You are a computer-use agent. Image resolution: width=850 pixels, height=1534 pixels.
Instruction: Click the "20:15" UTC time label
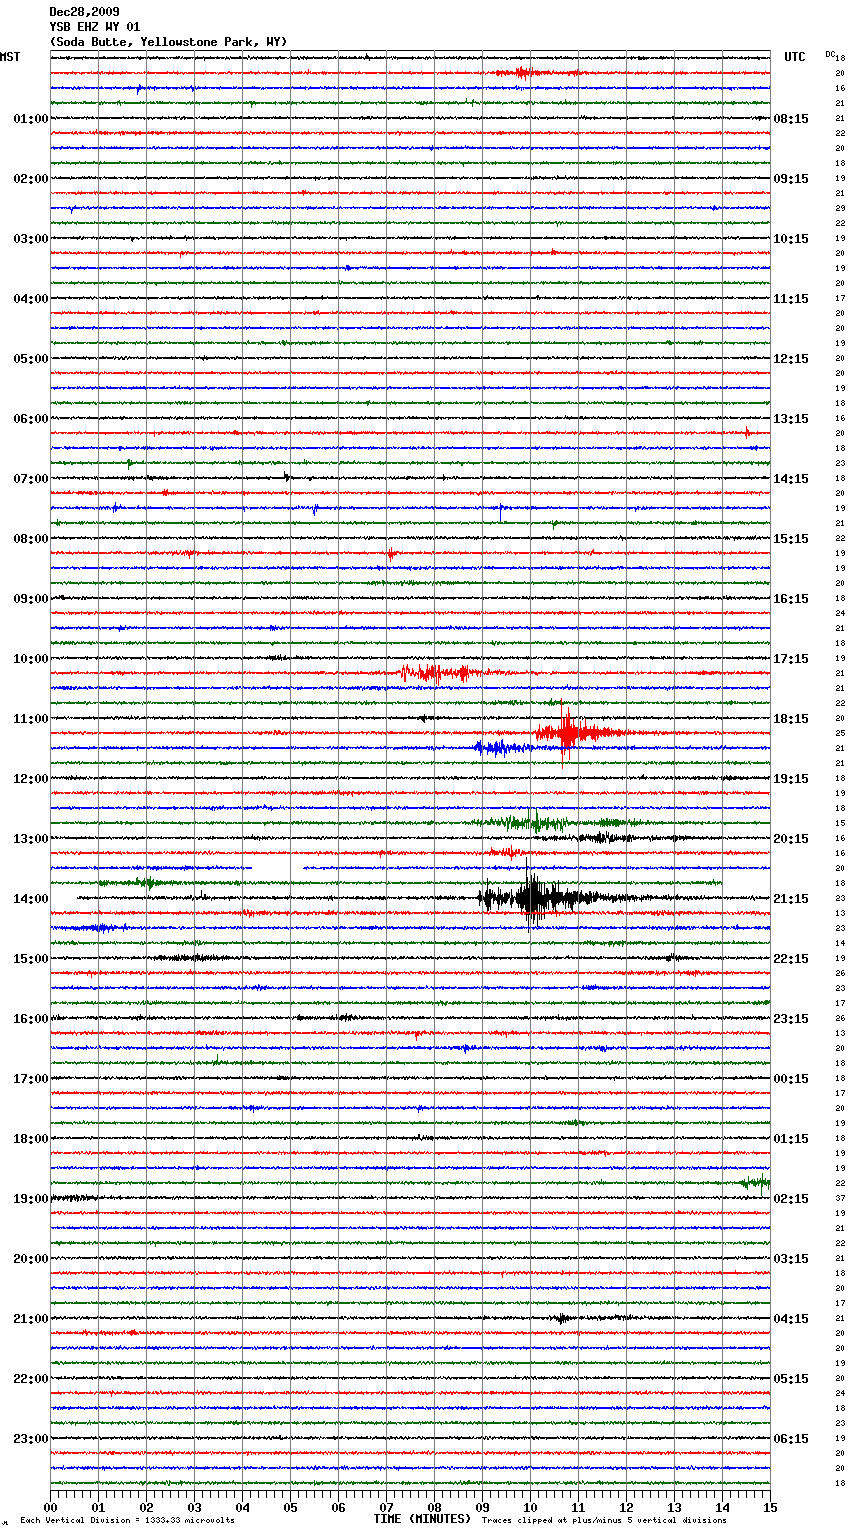click(x=791, y=839)
